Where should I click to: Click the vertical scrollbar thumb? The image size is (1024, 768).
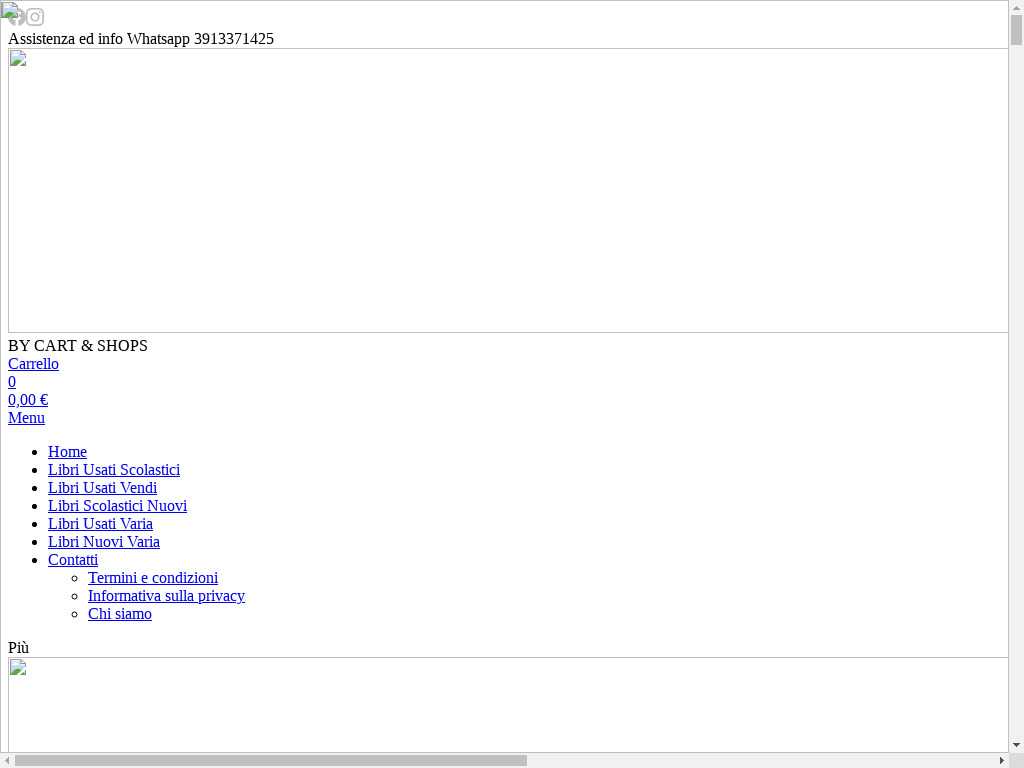click(1016, 30)
